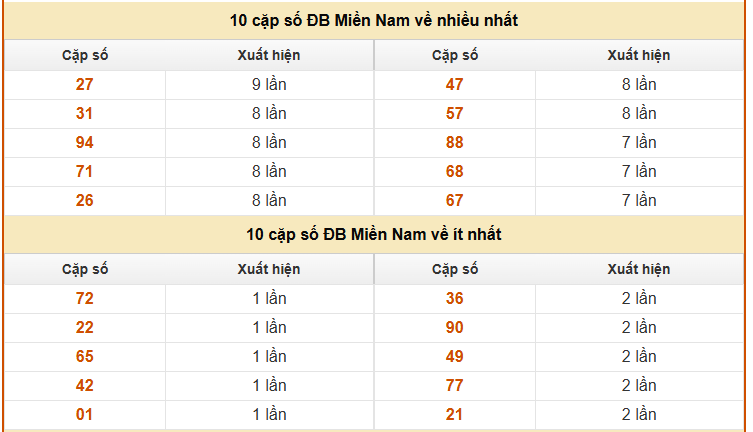Open number pair 67
753x432 pixels.
(x=455, y=201)
